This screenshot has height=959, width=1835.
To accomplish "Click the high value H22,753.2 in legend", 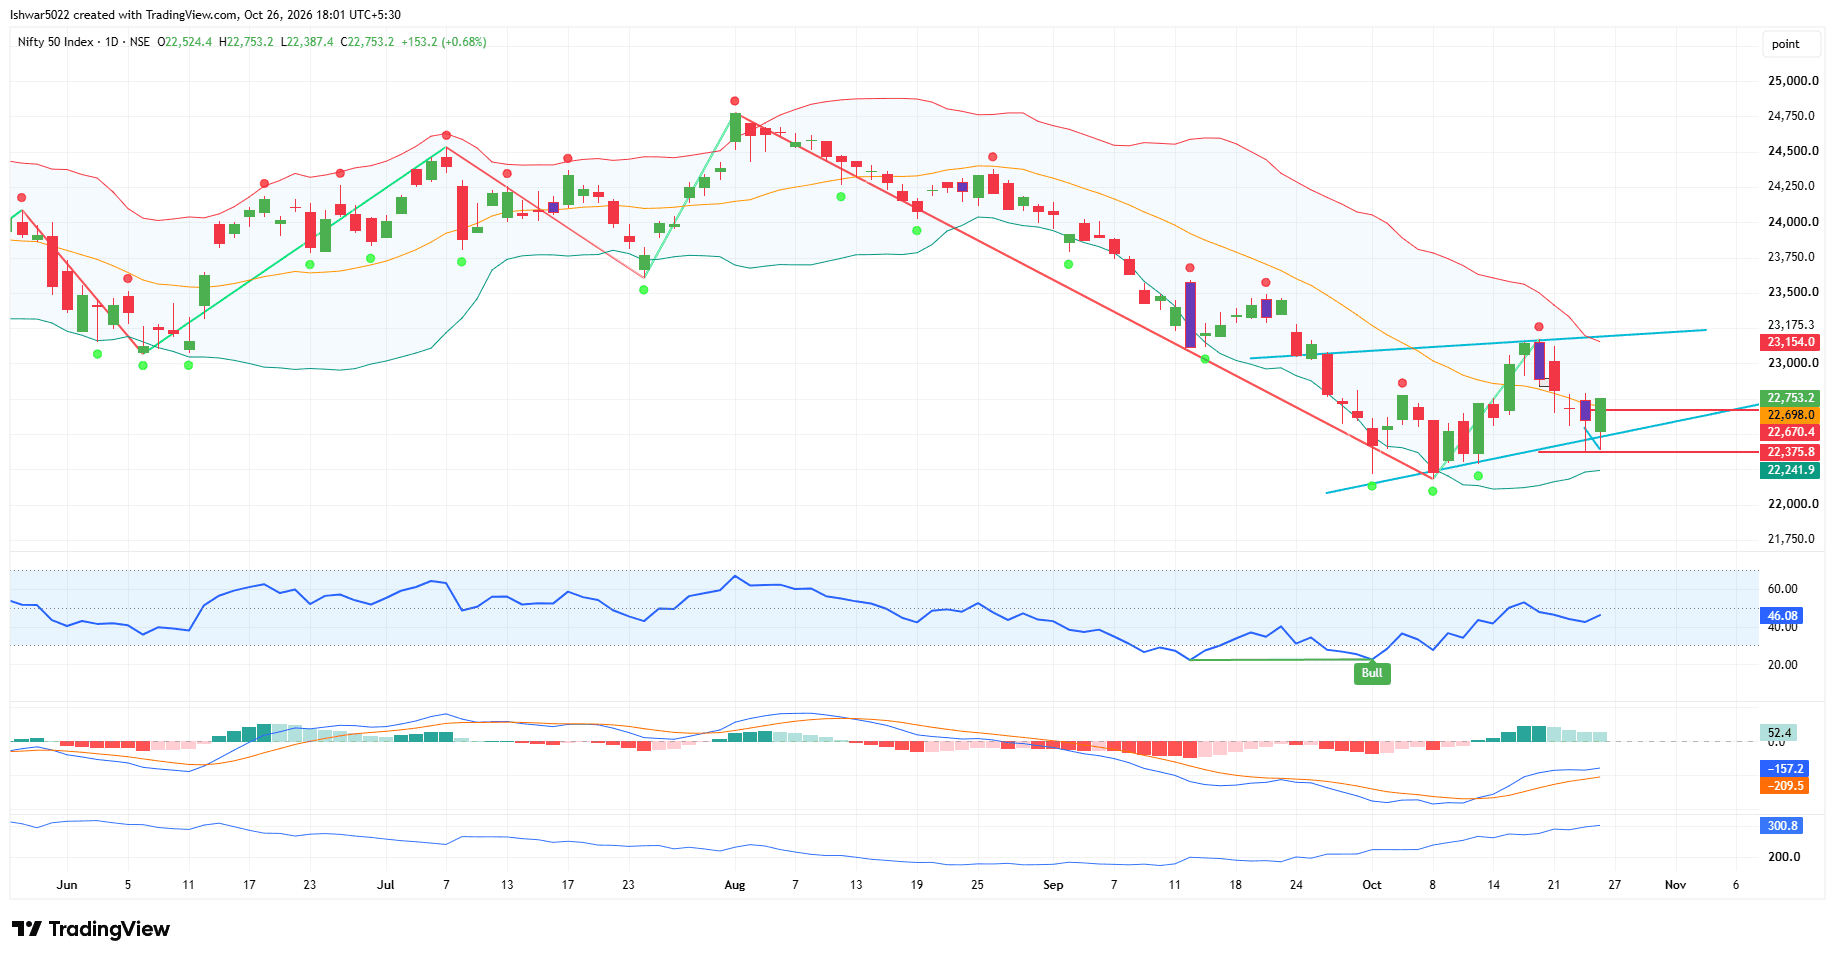I will [x=246, y=42].
